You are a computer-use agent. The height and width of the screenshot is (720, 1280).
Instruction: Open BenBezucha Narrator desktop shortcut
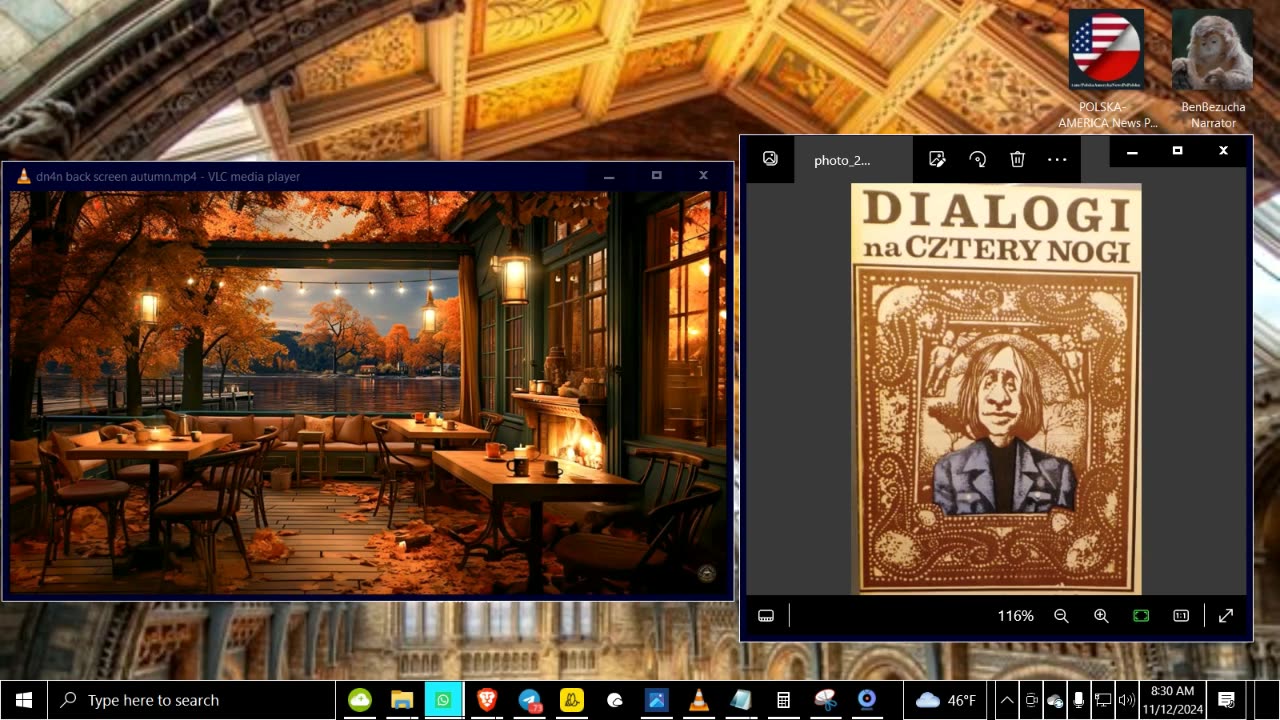point(1212,70)
